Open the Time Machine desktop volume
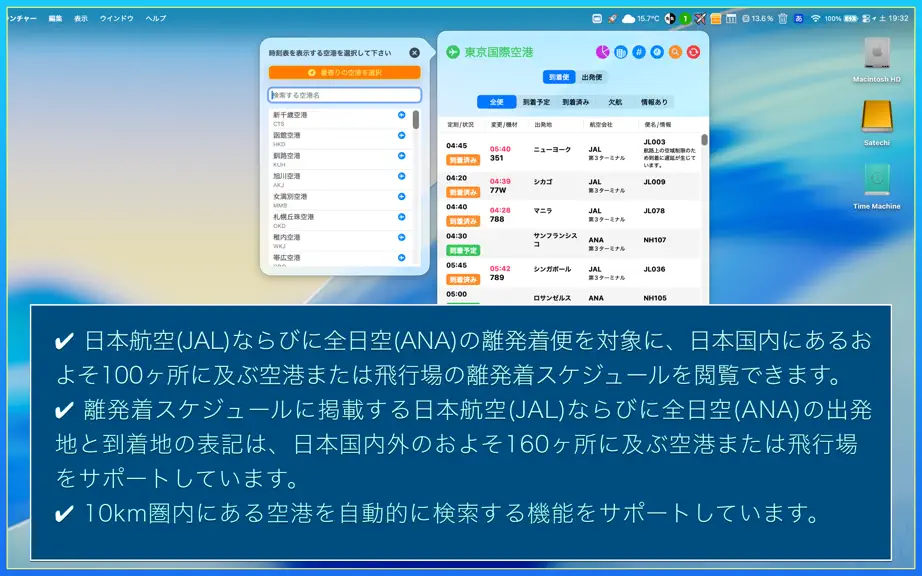The image size is (922, 576). [x=877, y=186]
